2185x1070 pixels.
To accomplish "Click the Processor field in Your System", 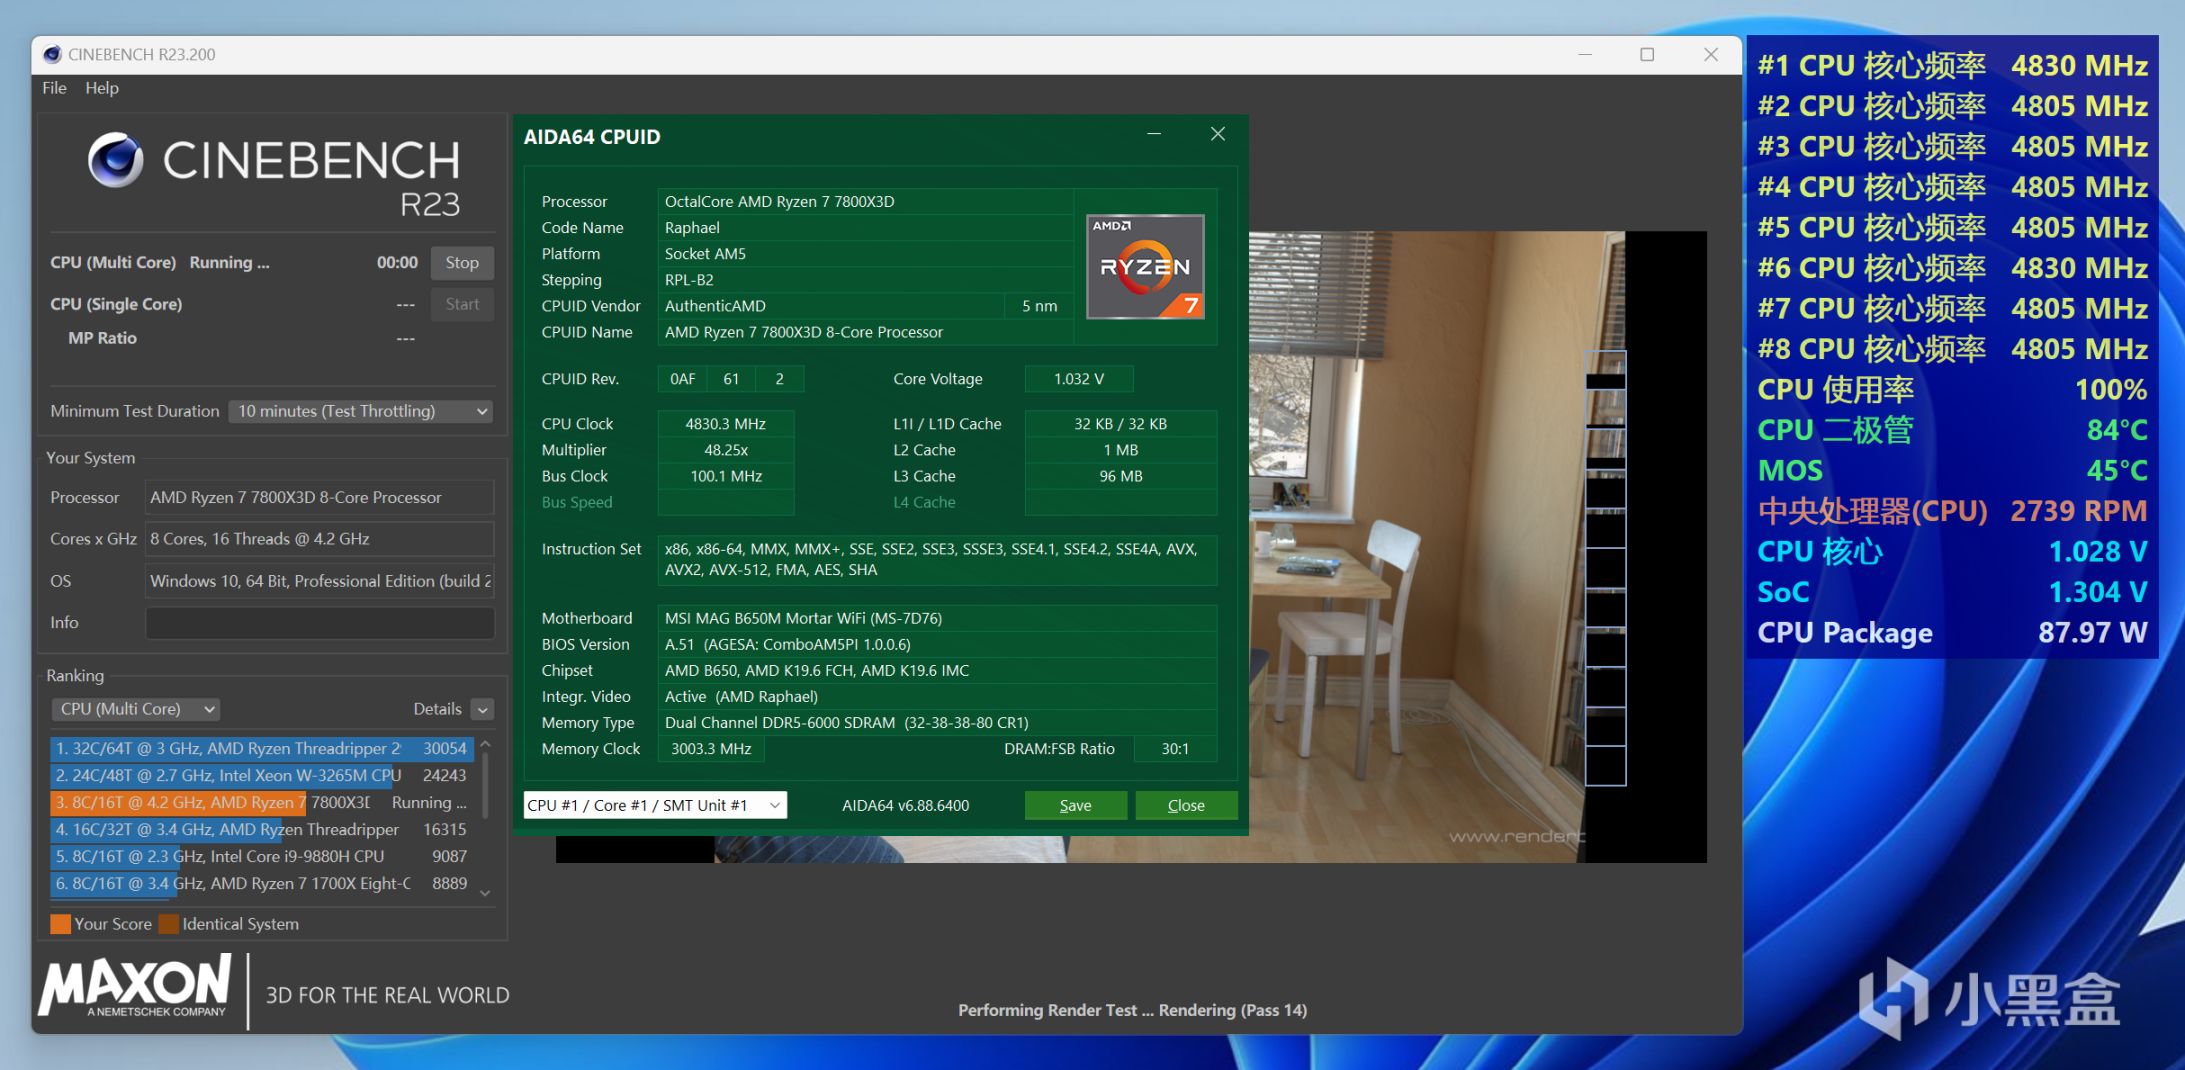I will click(x=320, y=497).
